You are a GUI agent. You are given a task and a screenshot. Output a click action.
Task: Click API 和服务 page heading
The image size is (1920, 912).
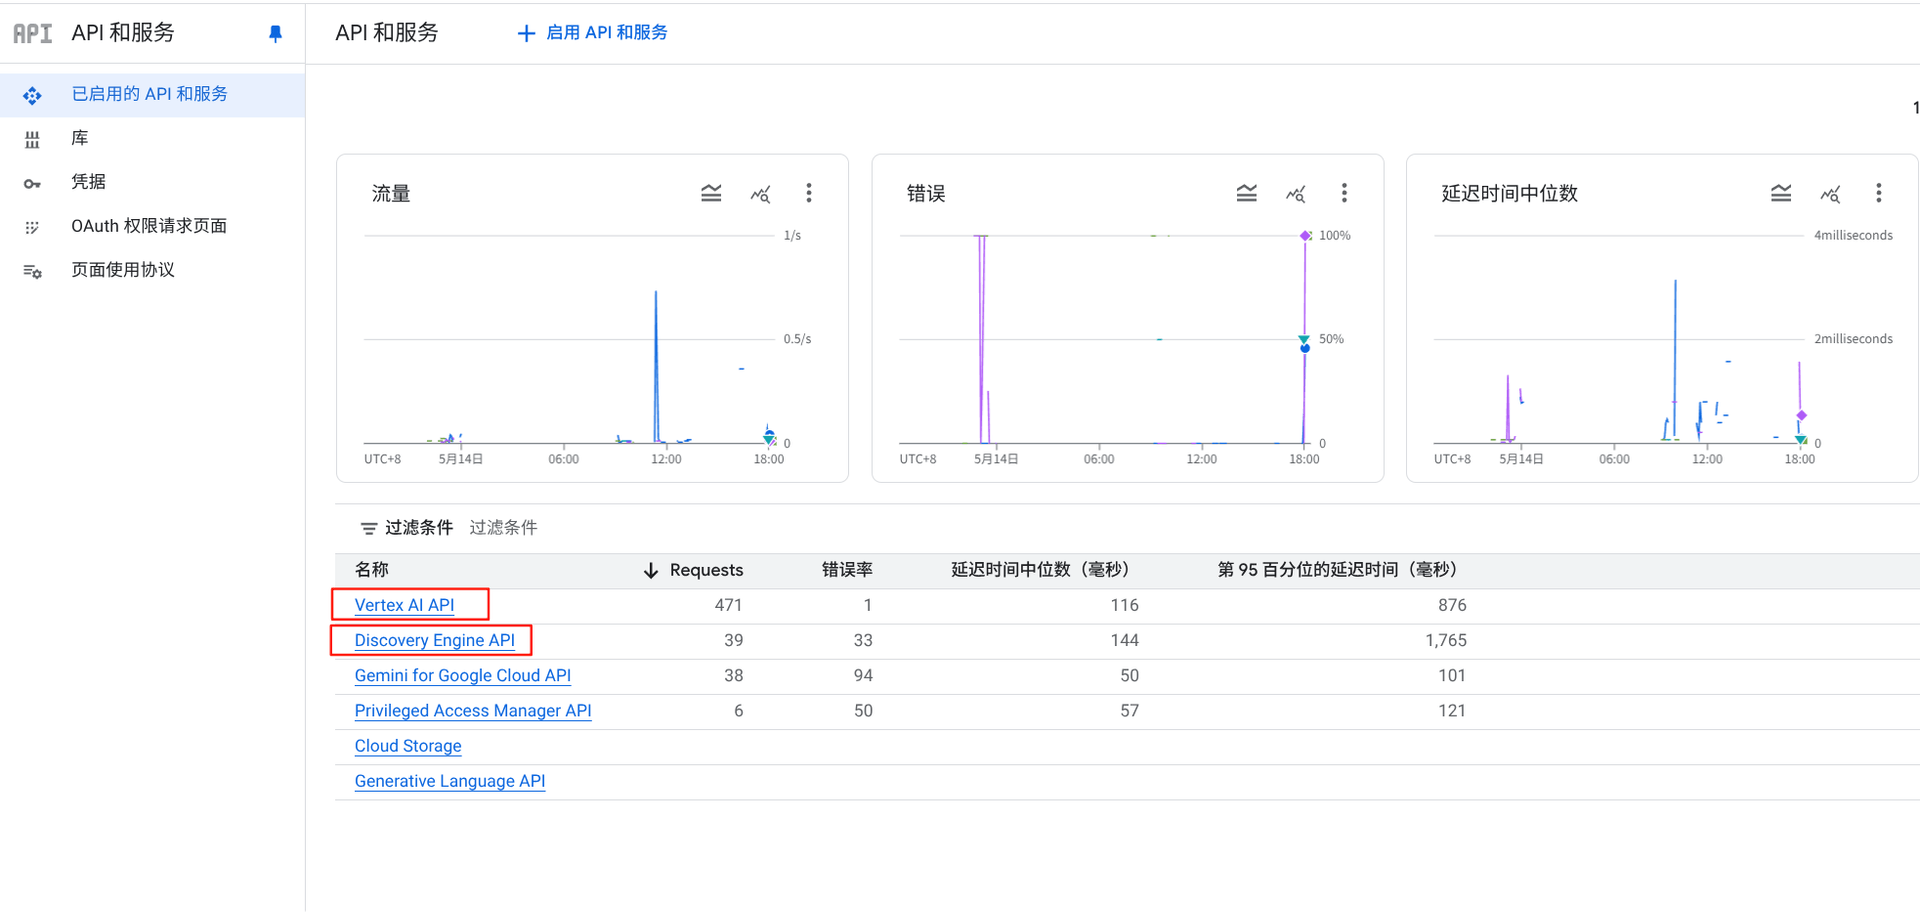point(387,33)
